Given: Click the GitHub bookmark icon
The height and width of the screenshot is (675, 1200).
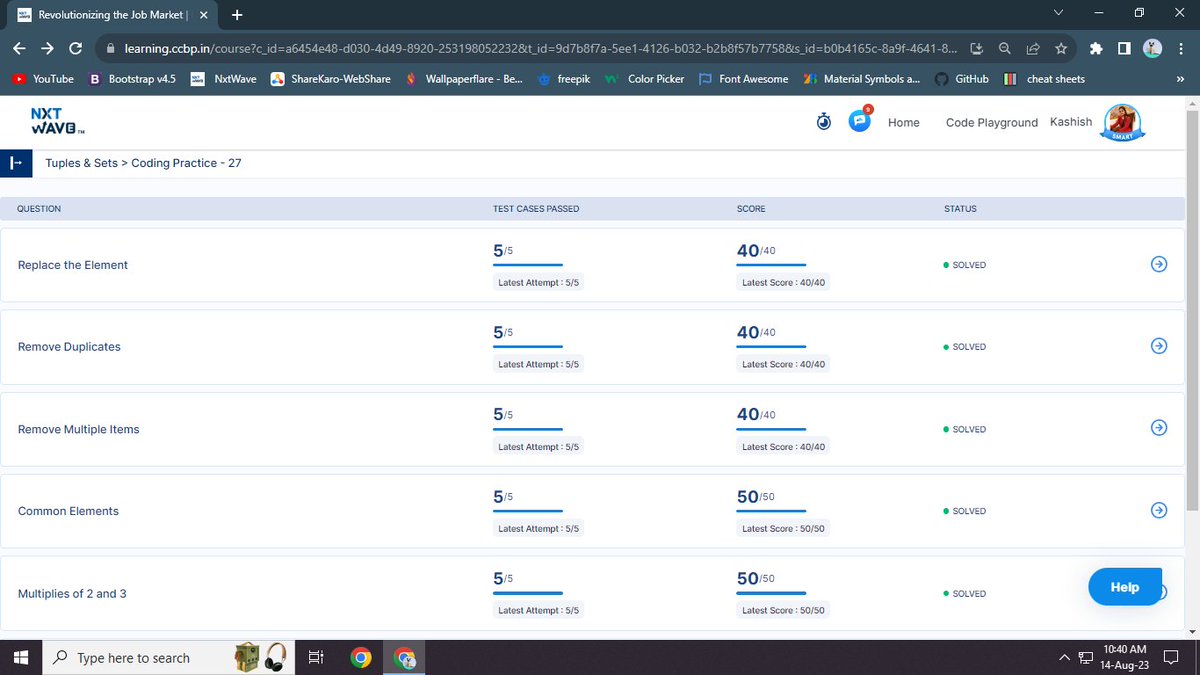Looking at the screenshot, I should click(x=941, y=79).
